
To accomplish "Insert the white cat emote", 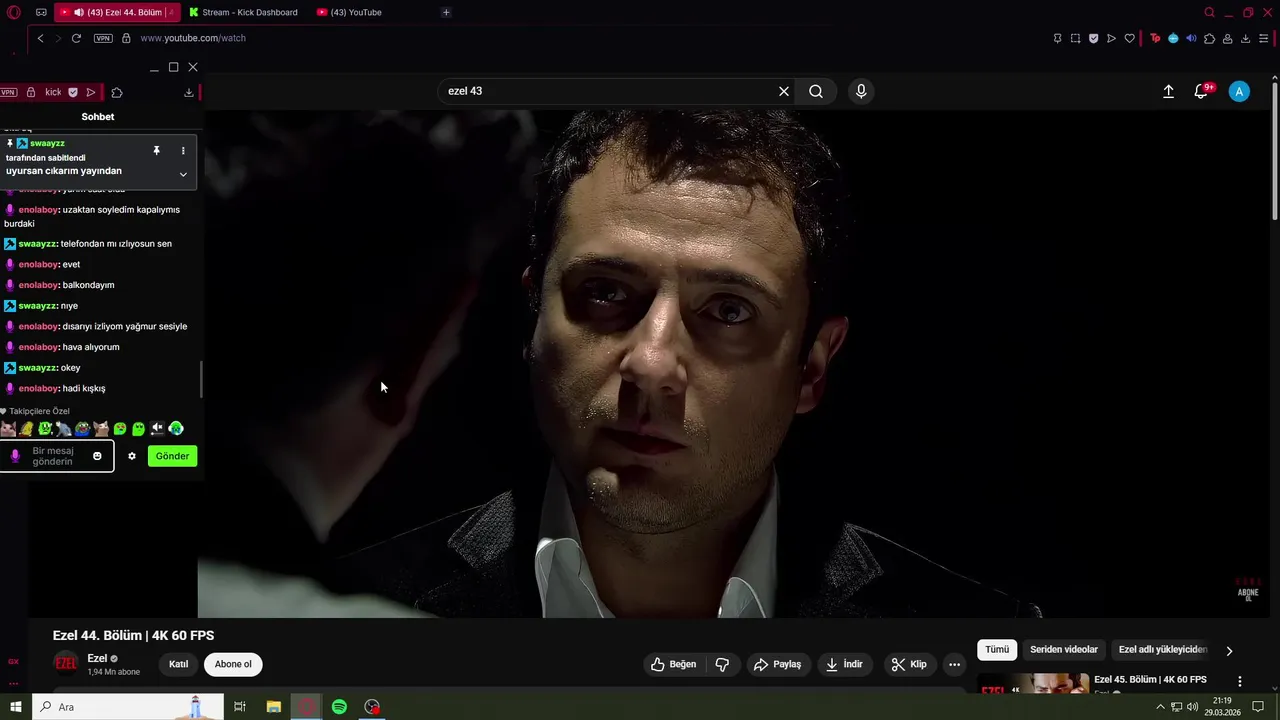I will [x=8, y=429].
